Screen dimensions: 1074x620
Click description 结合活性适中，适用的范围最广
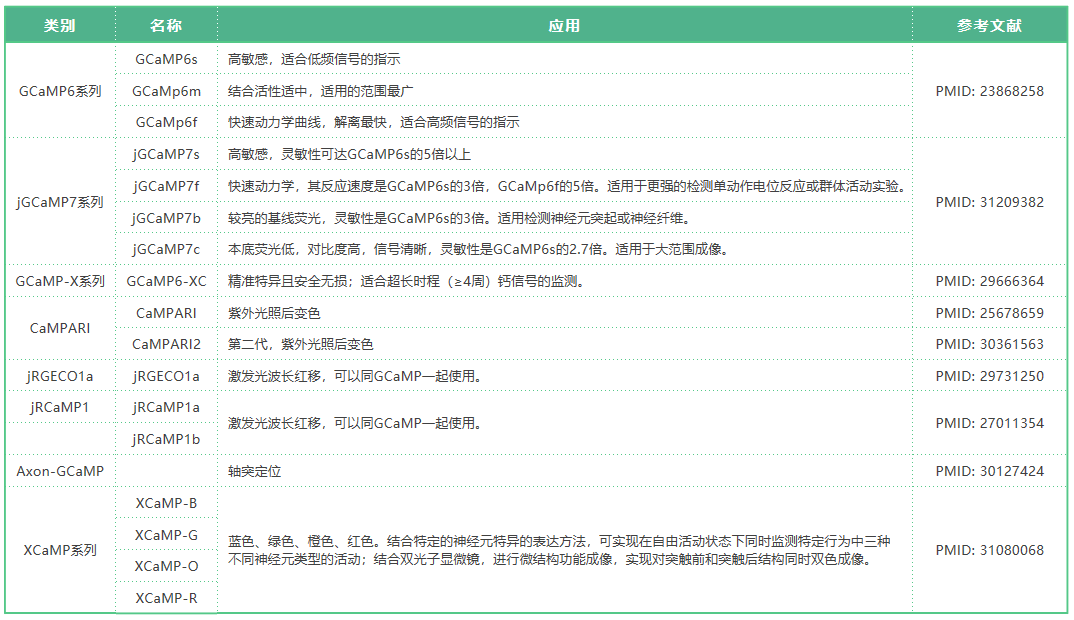(x=321, y=91)
